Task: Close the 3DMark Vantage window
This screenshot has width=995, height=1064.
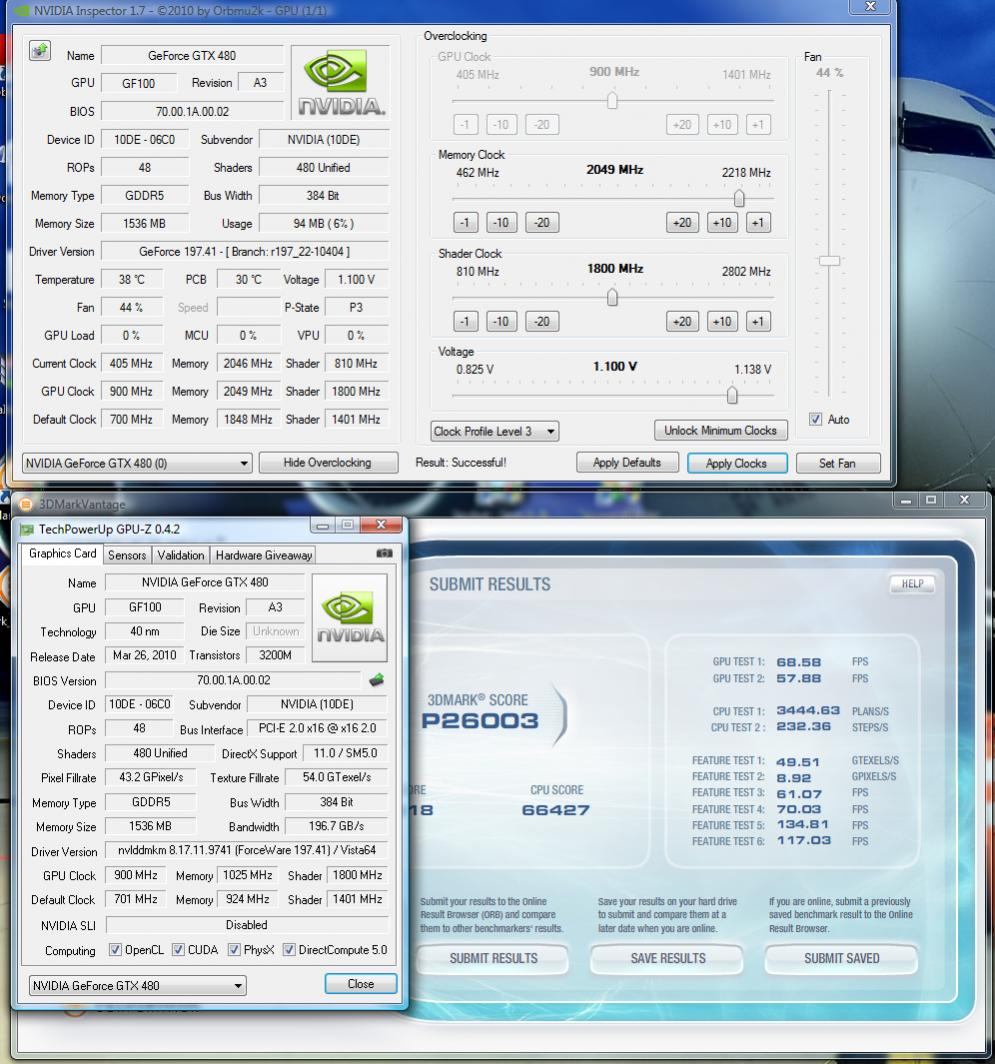Action: 964,500
